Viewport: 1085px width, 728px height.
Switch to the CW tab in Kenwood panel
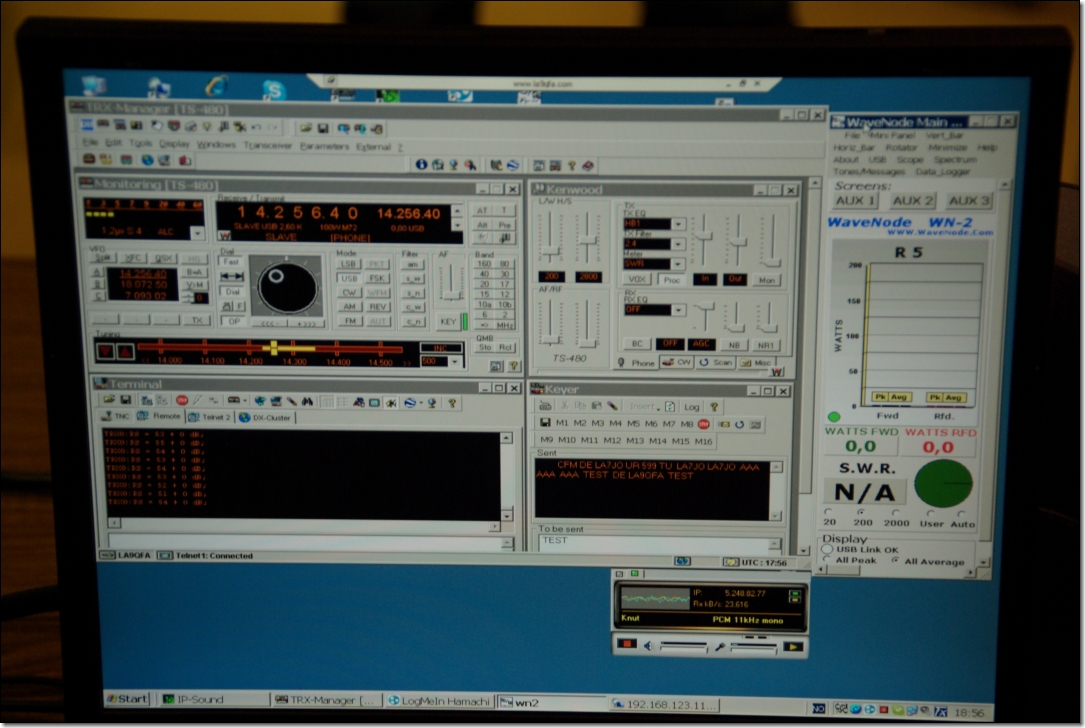(x=676, y=362)
